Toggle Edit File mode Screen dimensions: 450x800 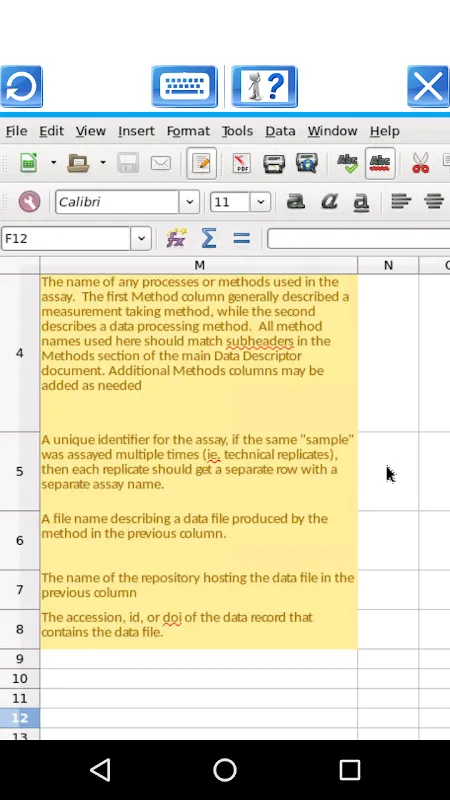(202, 163)
